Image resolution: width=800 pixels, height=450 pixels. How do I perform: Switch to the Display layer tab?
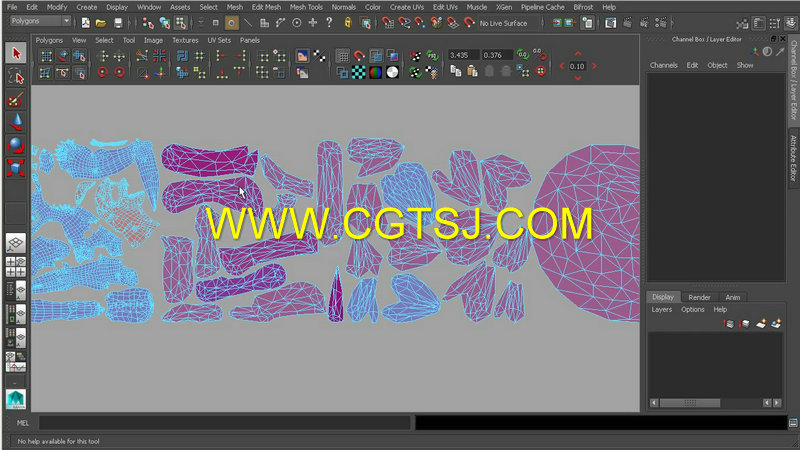(663, 297)
